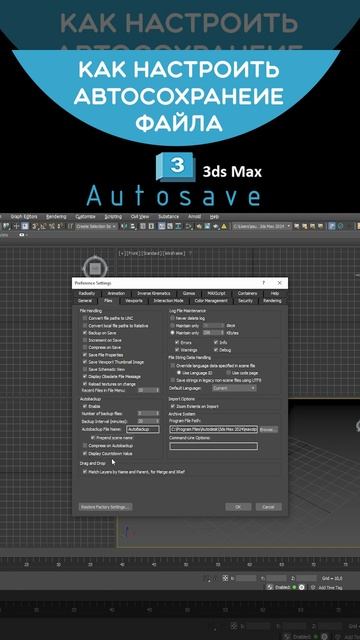This screenshot has height=640, width=360.
Task: Open the Scene Explorer toggle icon
Action: pyautogui.click(x=143, y=226)
